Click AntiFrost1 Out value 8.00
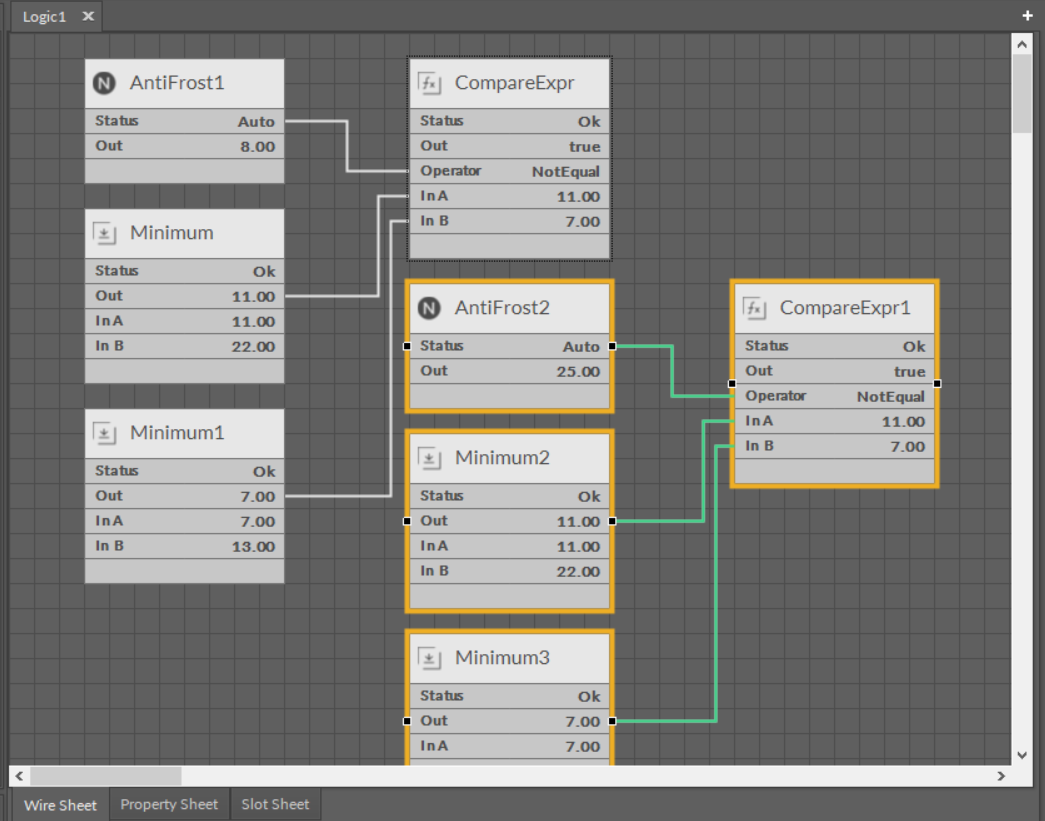 [x=257, y=147]
